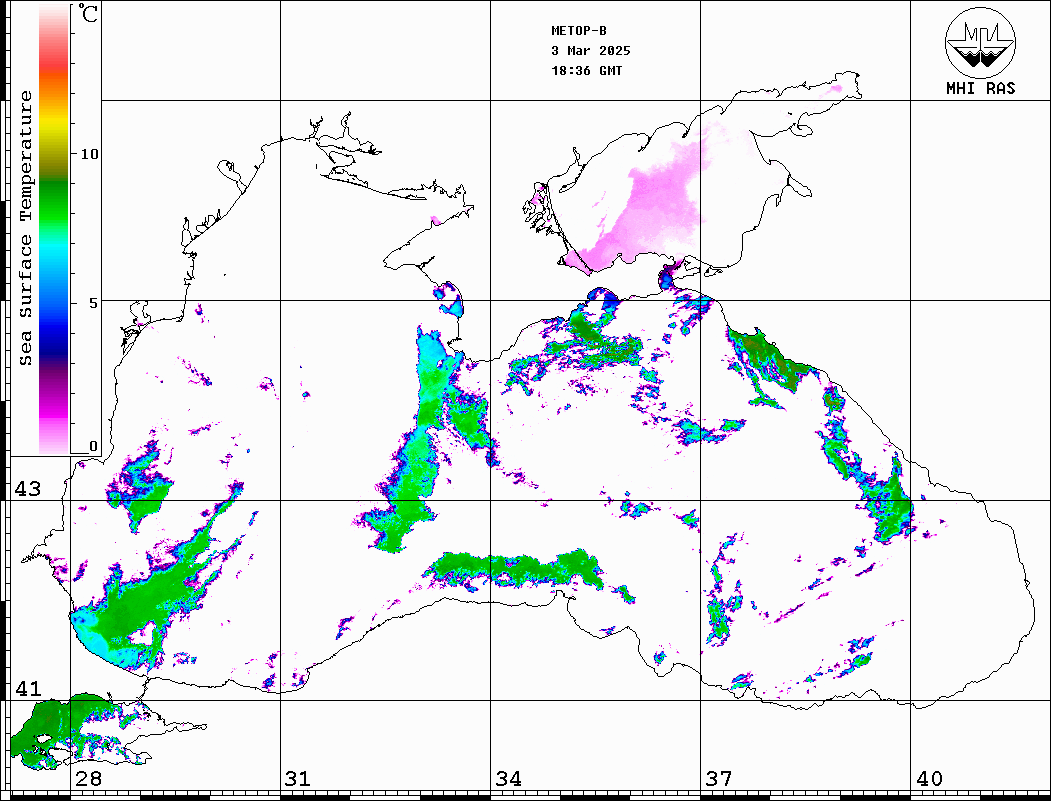Click the '5' tick on color scale
This screenshot has width=1051, height=801.
pos(93,303)
